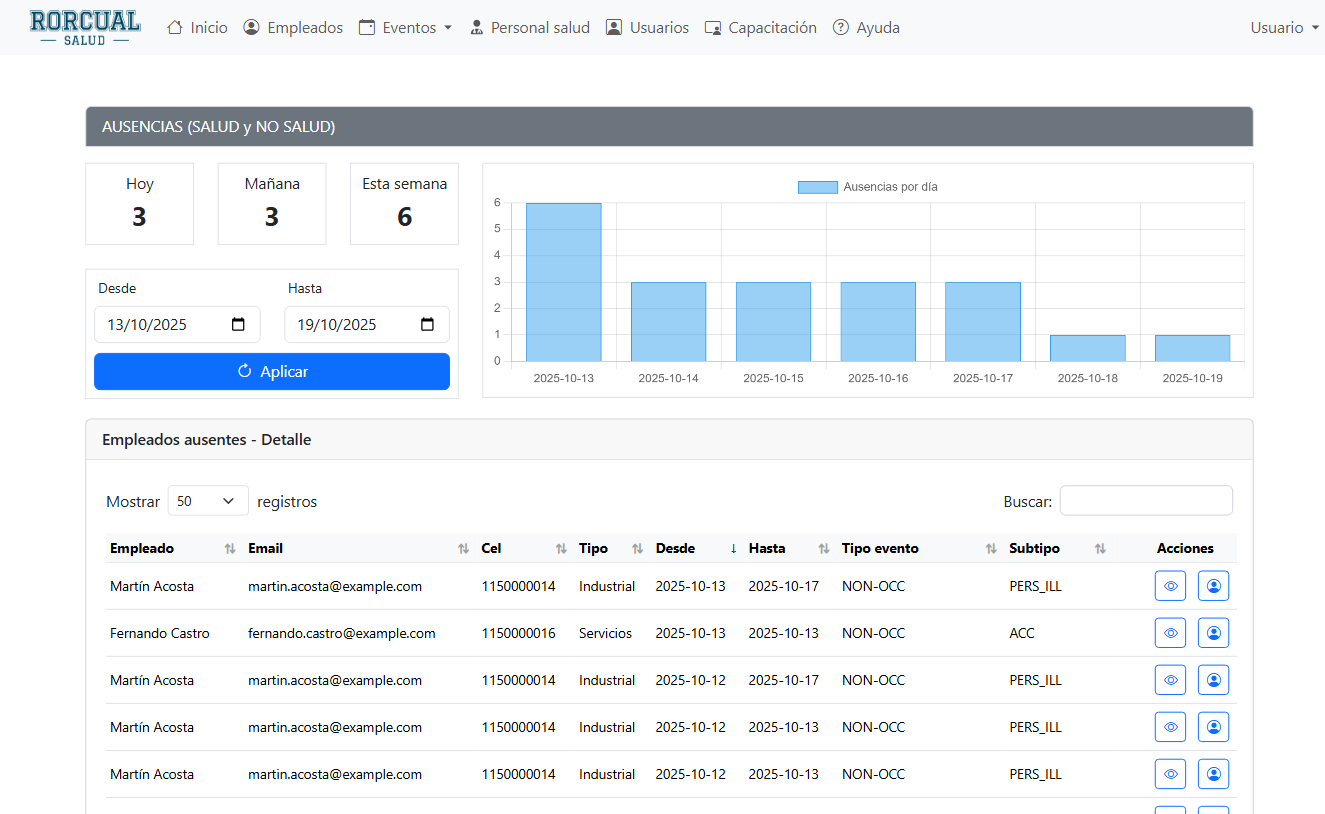1325x814 pixels.
Task: View details eye icon for Fernando Castro
Action: pos(1170,633)
